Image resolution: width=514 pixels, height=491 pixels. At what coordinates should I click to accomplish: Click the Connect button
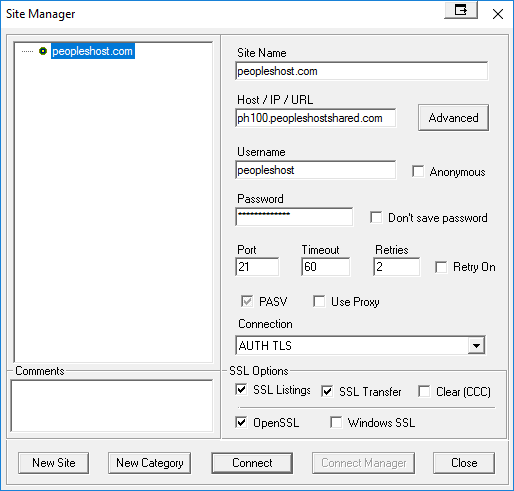[252, 463]
